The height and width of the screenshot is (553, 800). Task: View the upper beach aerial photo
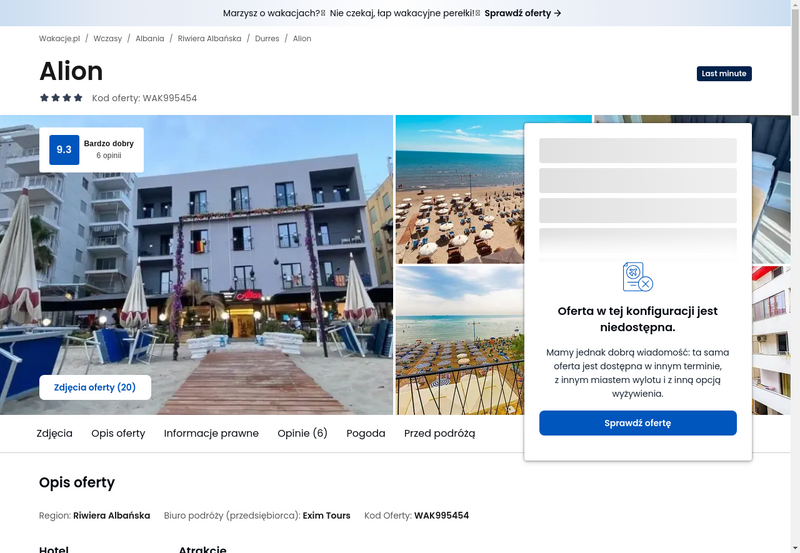point(458,190)
